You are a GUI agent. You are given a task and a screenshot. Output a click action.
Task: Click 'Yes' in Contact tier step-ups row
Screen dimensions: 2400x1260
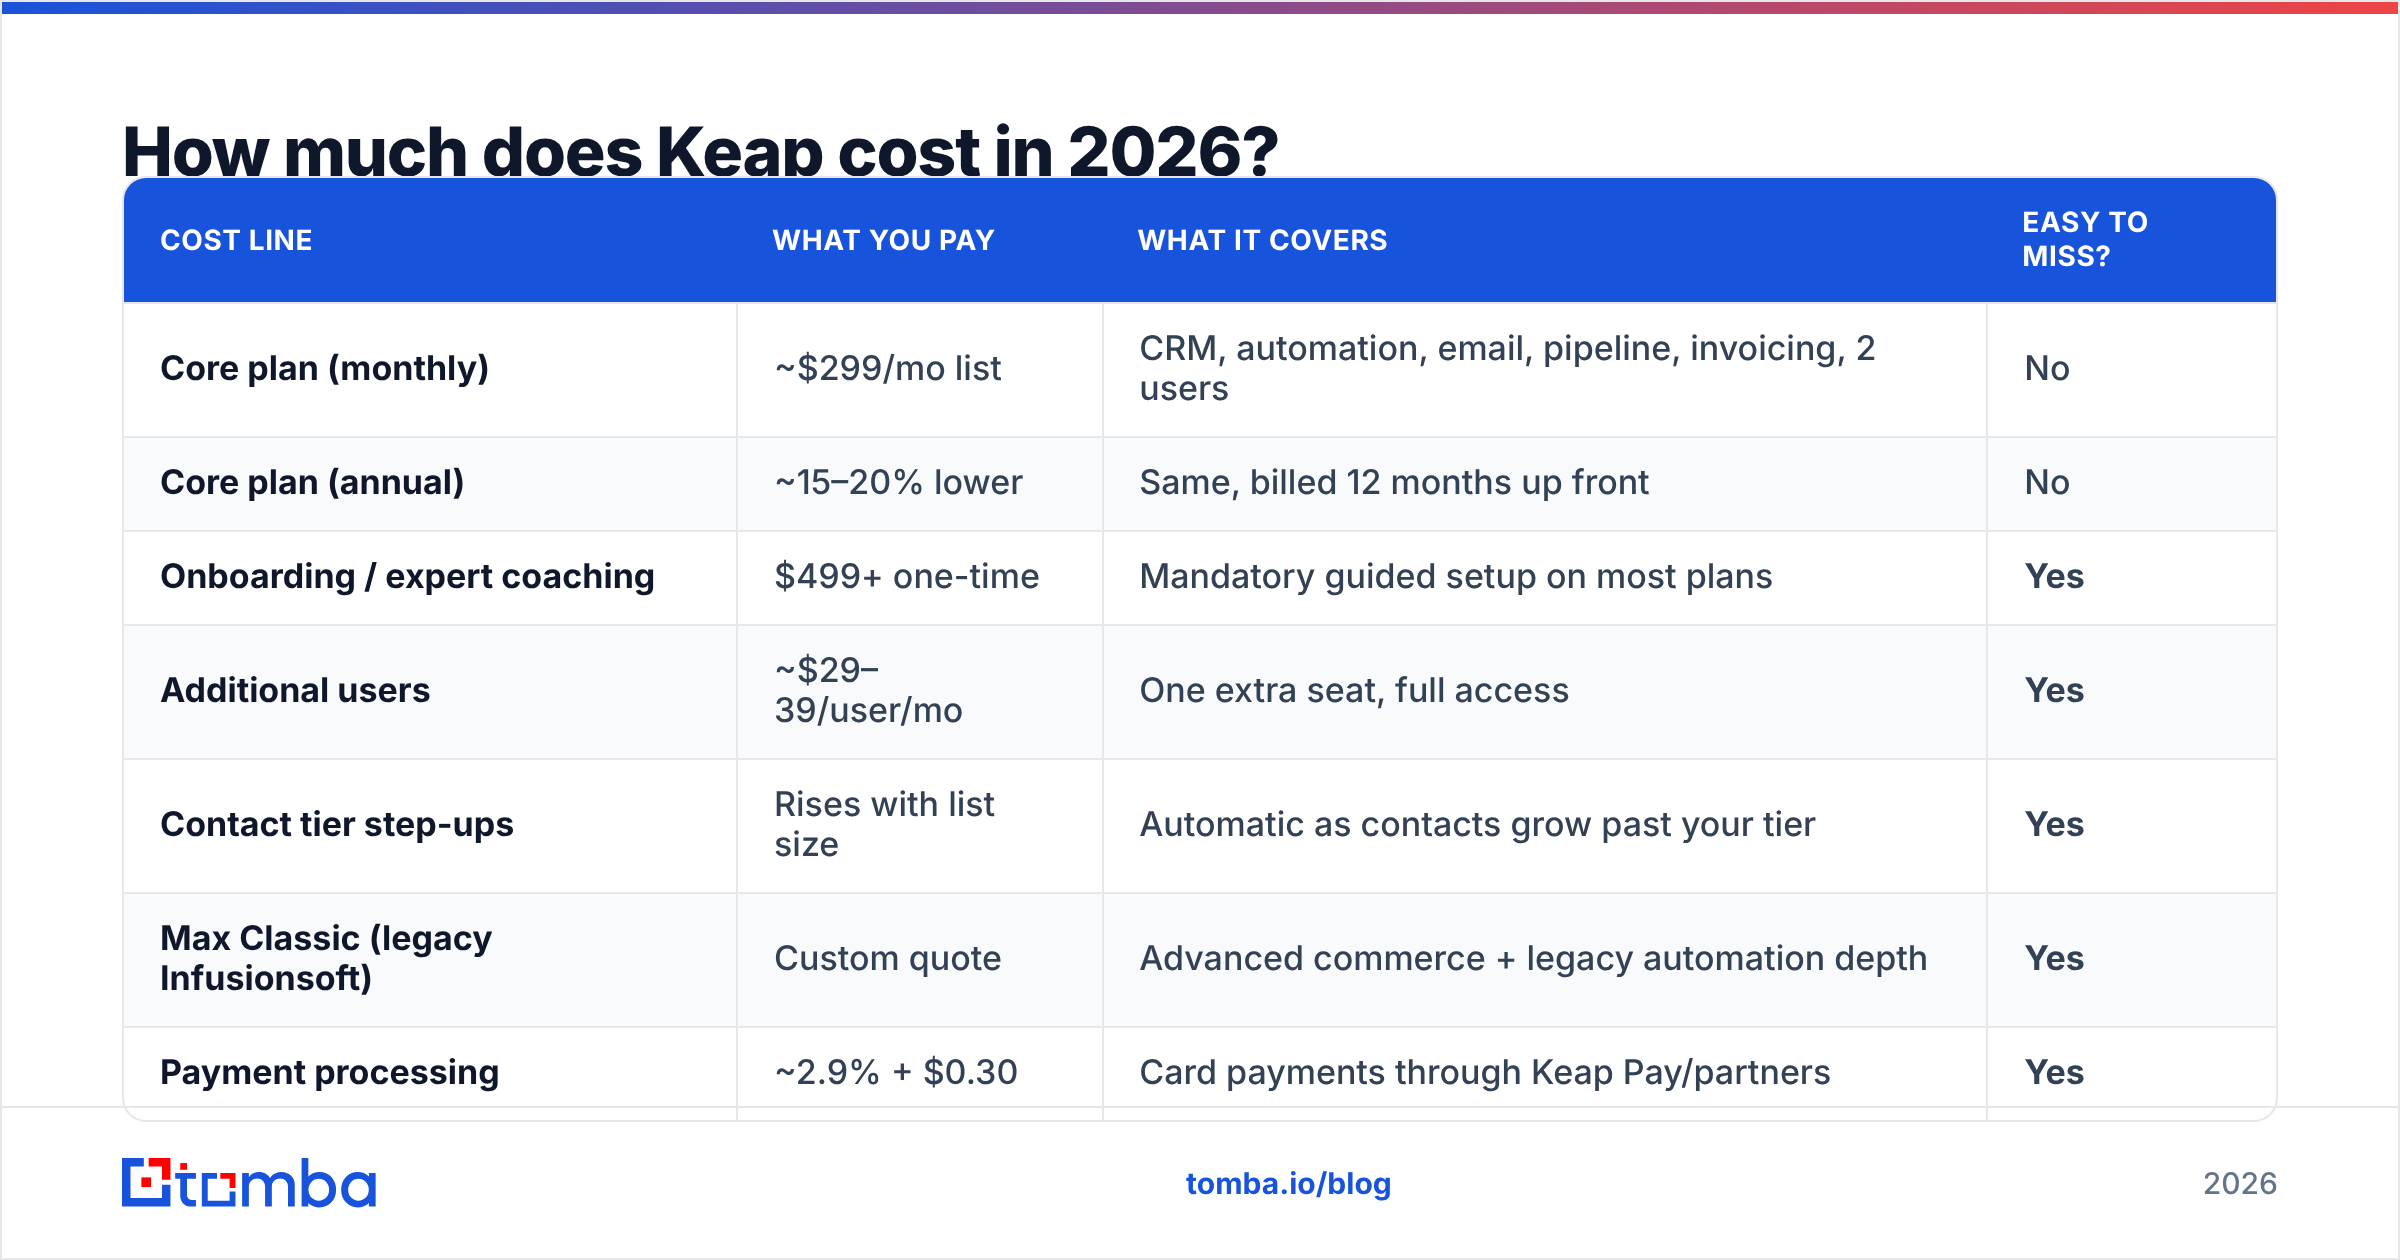click(2054, 824)
